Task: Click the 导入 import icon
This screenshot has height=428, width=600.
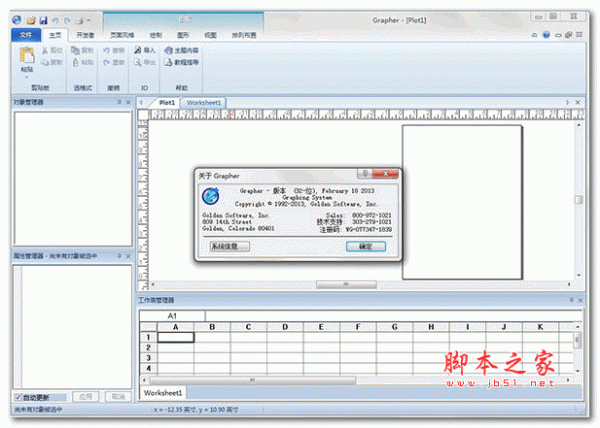Action: 138,50
